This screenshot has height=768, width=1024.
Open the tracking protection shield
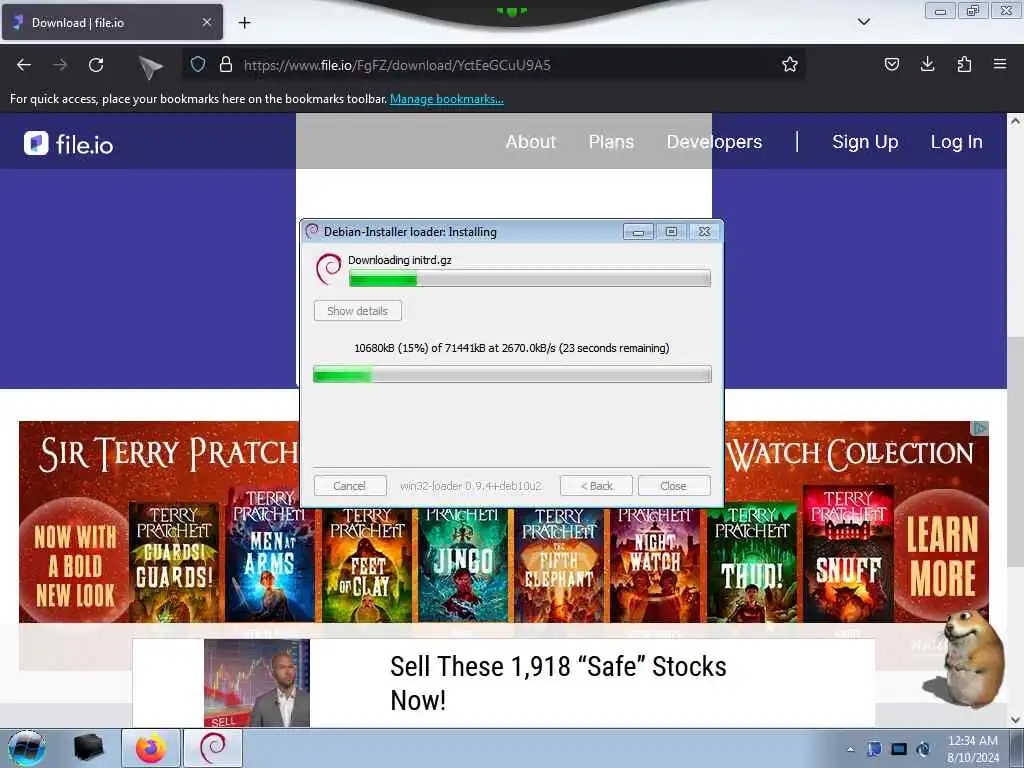tap(198, 64)
